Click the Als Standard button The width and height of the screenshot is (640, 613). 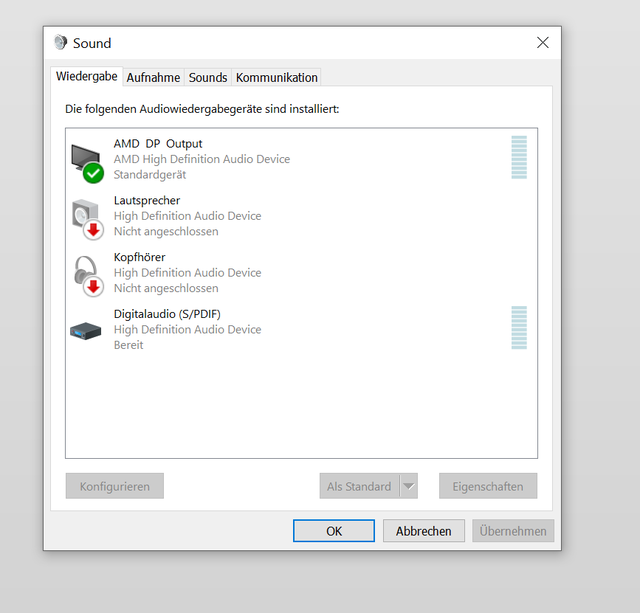click(x=359, y=487)
